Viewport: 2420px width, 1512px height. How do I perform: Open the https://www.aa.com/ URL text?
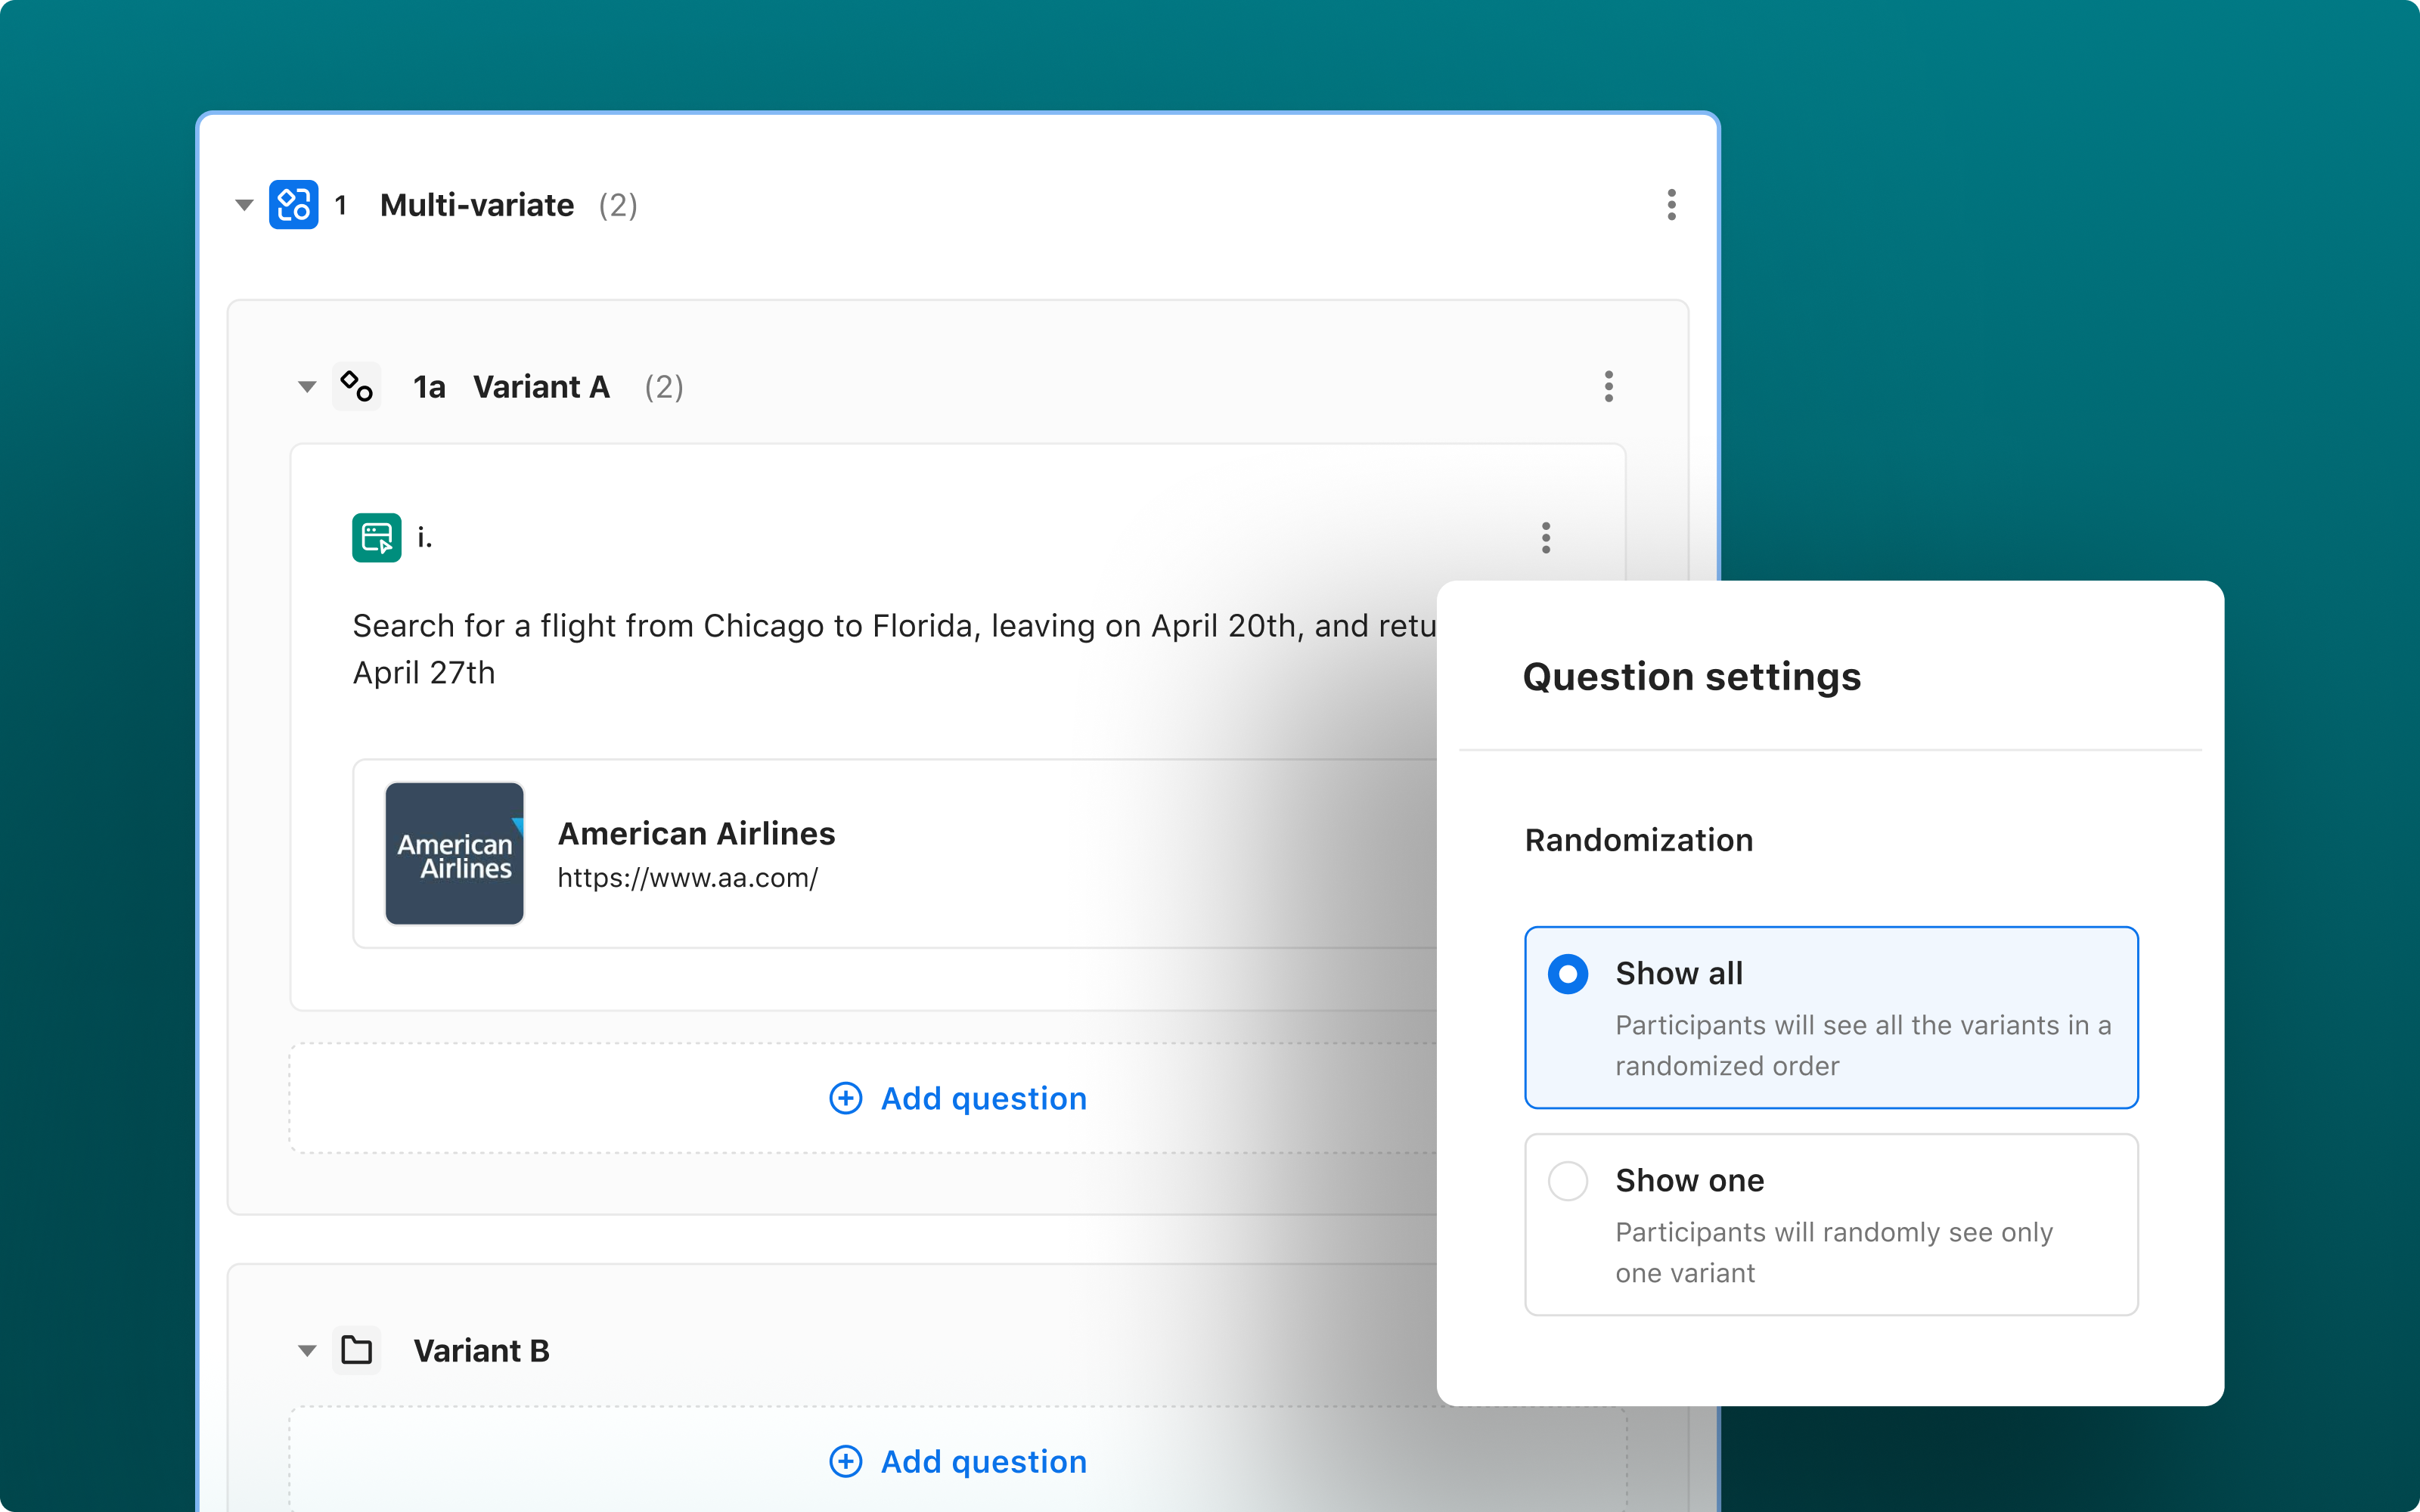click(x=687, y=878)
